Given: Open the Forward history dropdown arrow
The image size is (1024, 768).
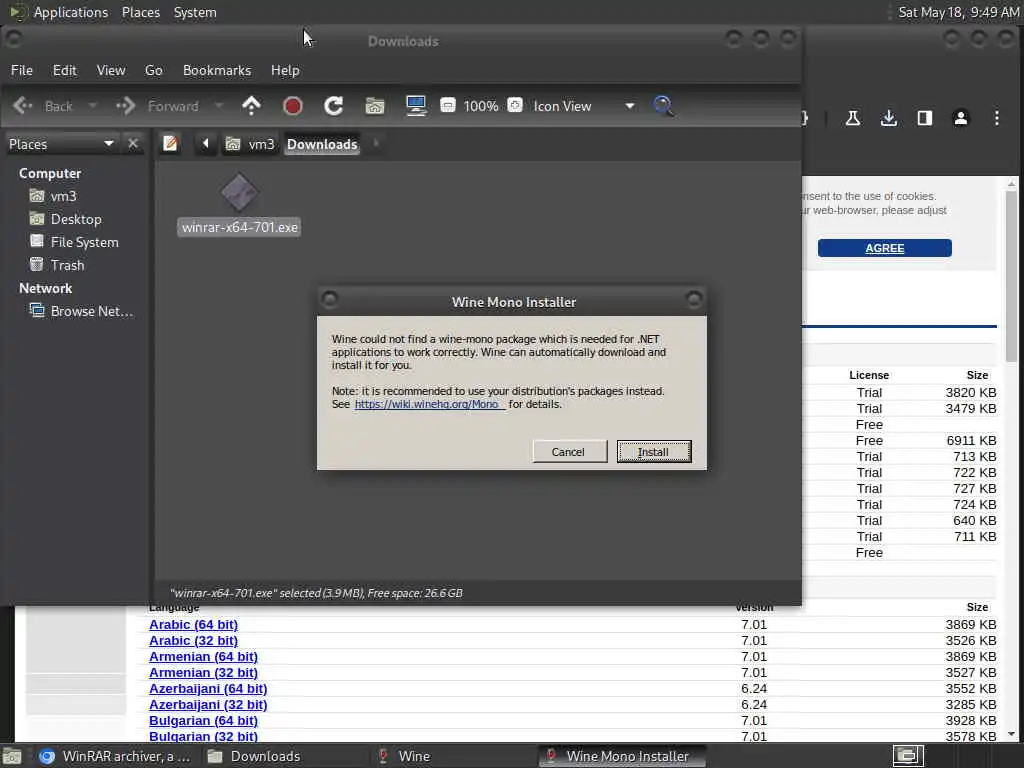Looking at the screenshot, I should (219, 106).
